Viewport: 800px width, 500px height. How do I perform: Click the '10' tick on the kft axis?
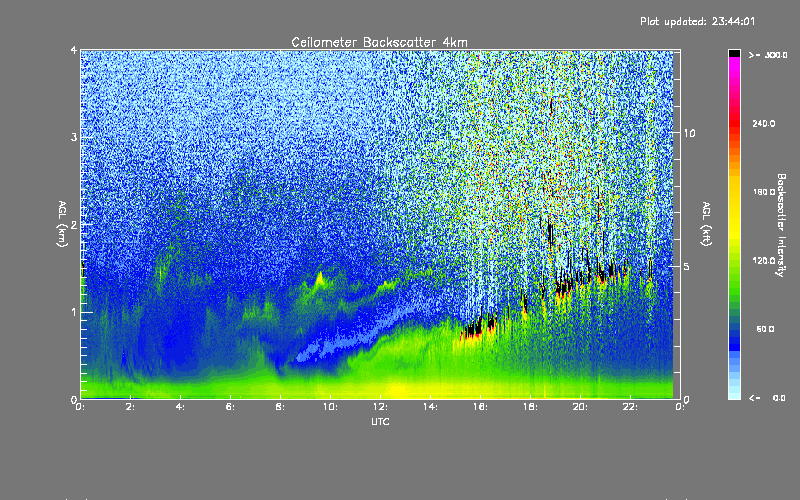point(689,133)
